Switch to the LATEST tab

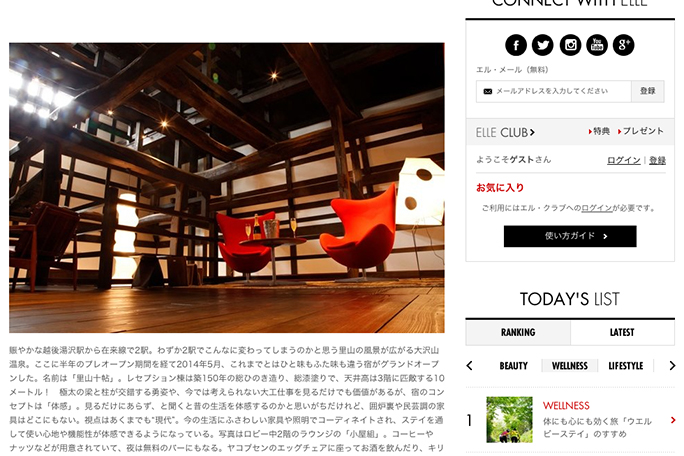click(622, 333)
